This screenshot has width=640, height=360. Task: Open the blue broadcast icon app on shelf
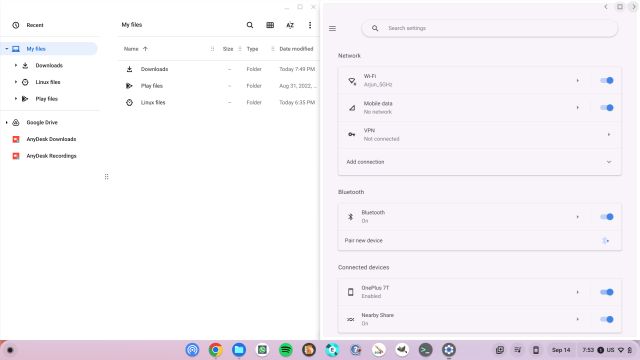[x=192, y=350]
